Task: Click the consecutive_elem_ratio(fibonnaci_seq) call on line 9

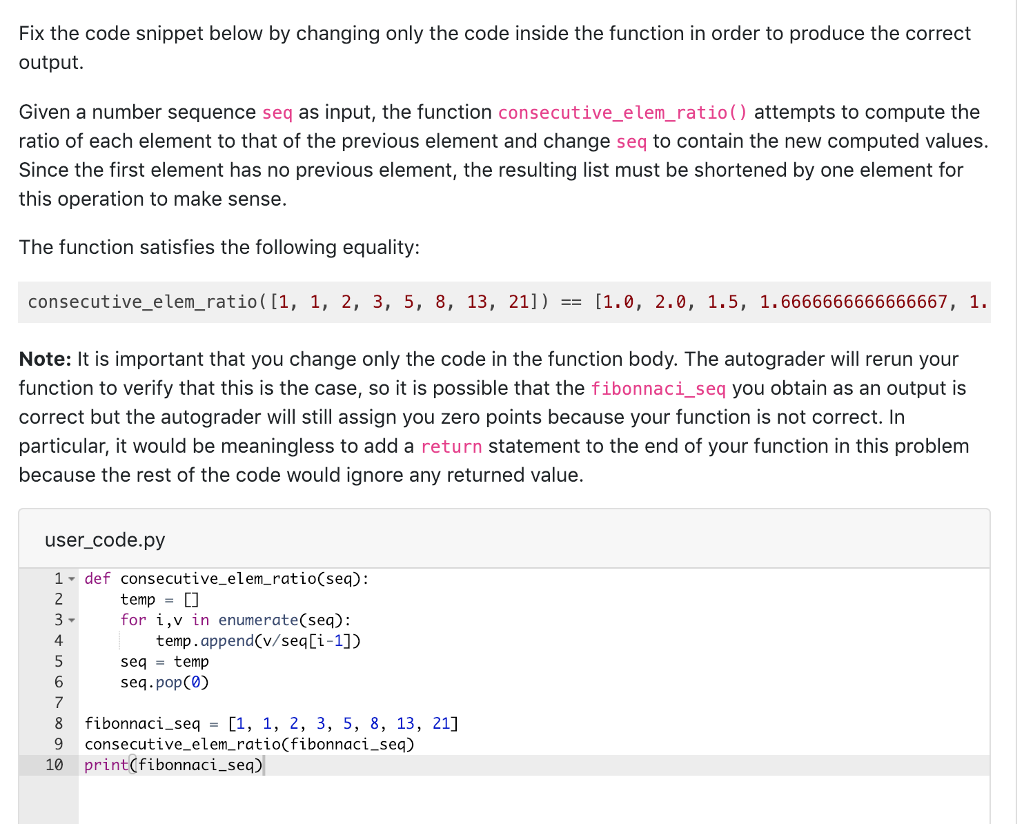Action: (x=250, y=744)
